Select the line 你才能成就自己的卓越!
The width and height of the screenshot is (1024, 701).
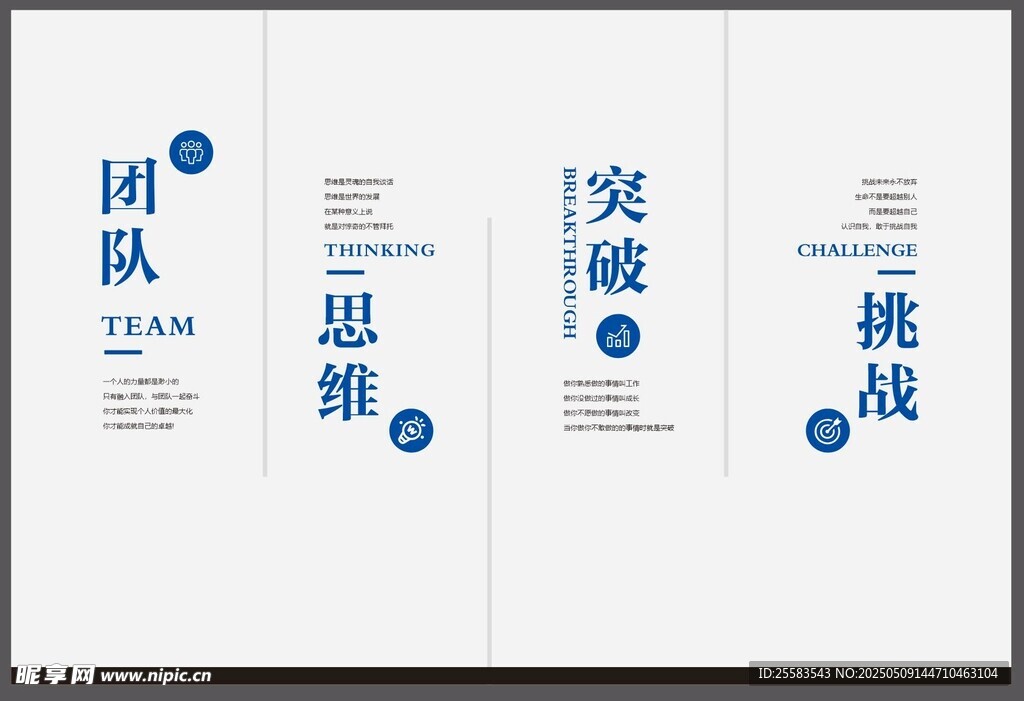(x=138, y=427)
